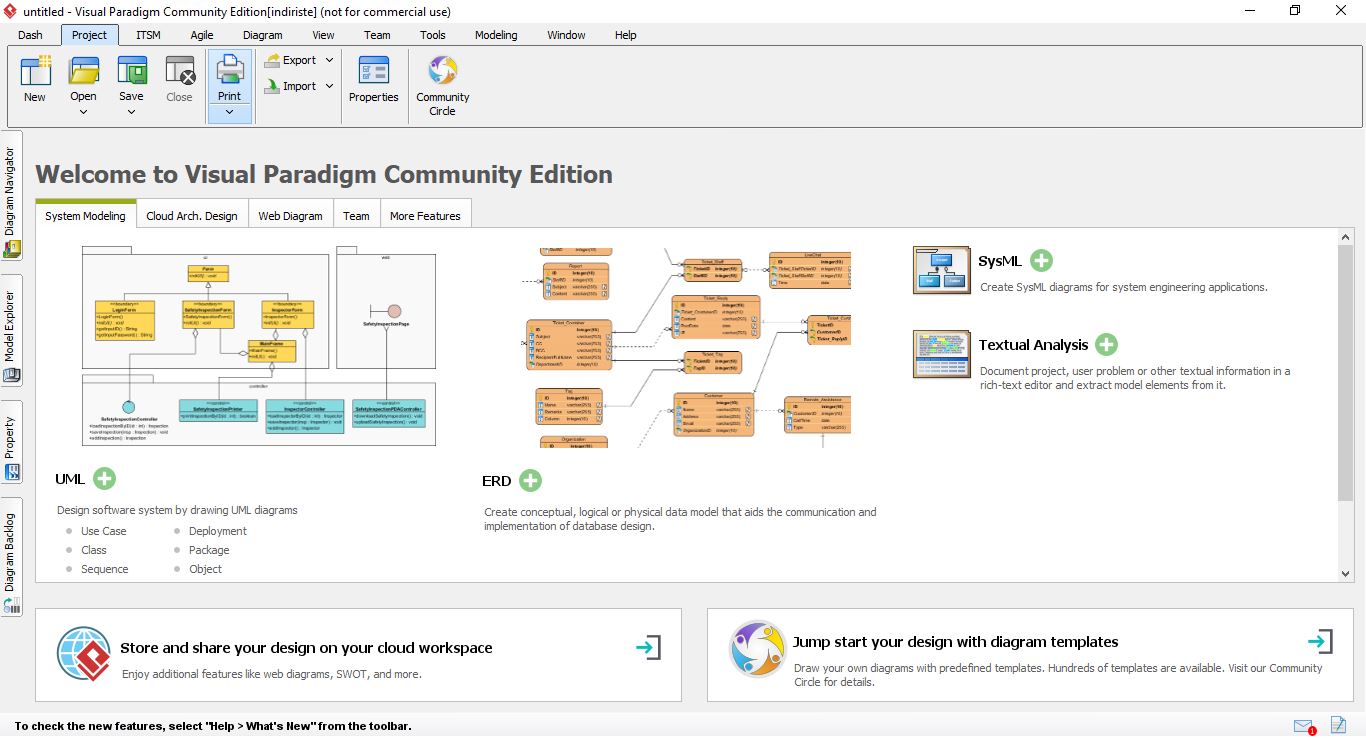Click 'Store and share your design' card title
The width and height of the screenshot is (1366, 738).
click(x=306, y=648)
